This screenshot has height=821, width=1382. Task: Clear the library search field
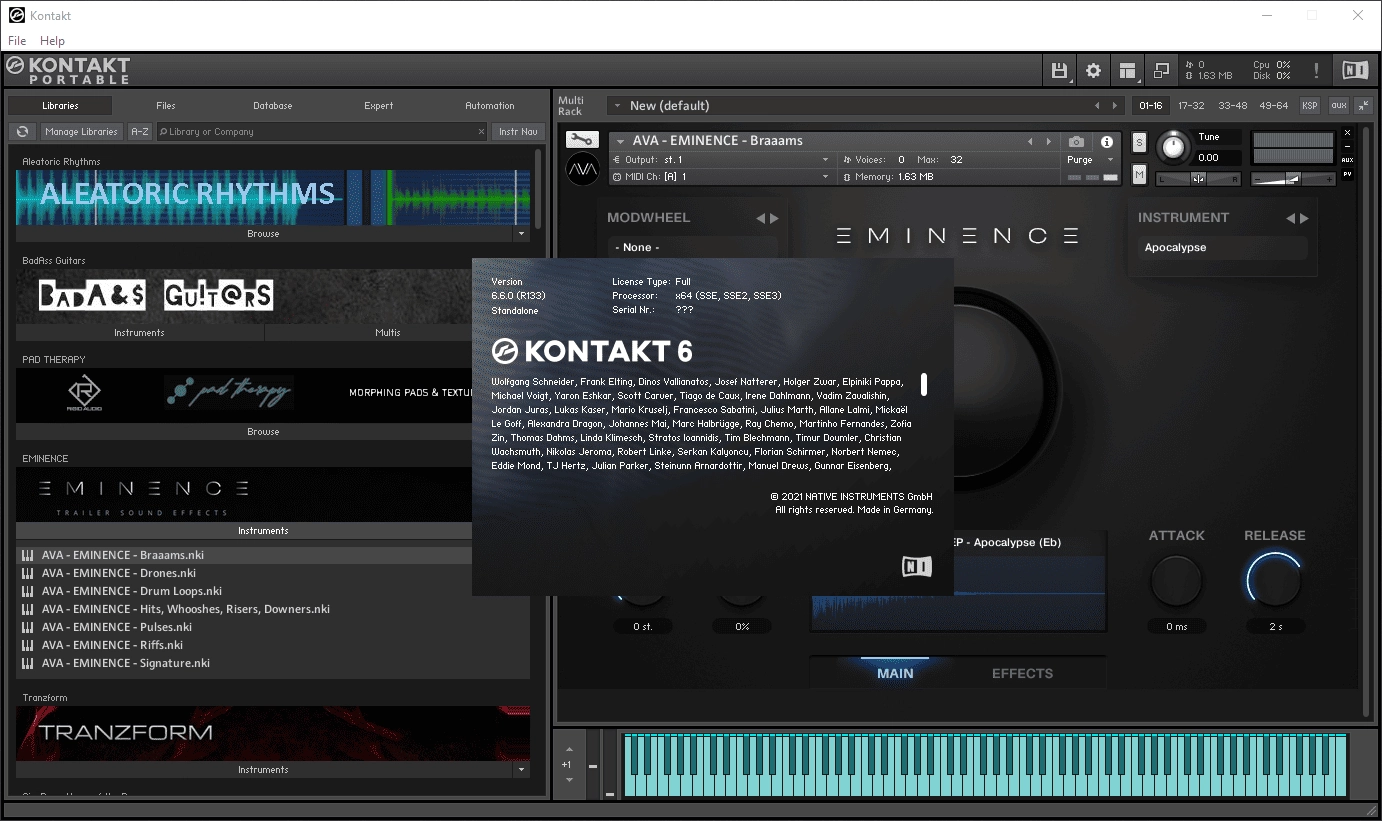point(481,131)
